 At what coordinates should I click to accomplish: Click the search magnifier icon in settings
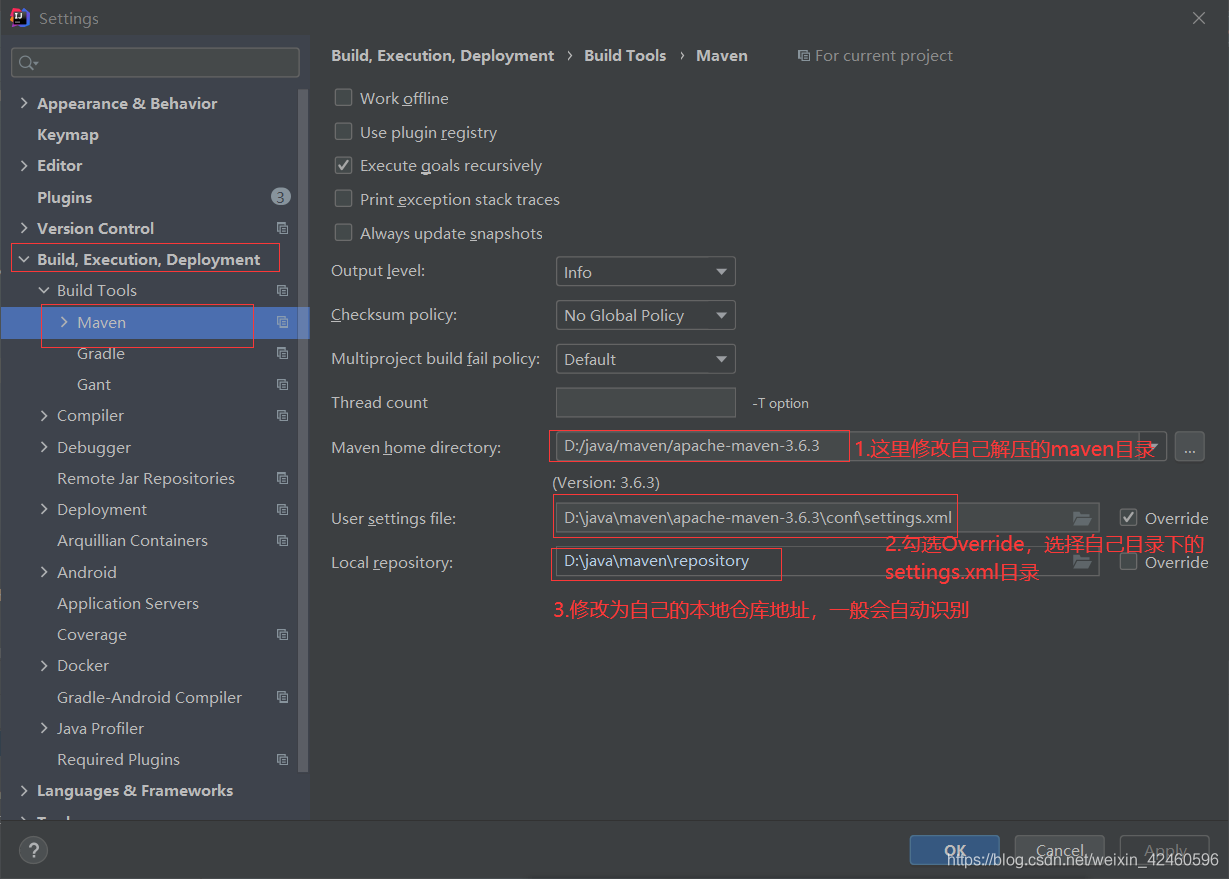pos(27,63)
